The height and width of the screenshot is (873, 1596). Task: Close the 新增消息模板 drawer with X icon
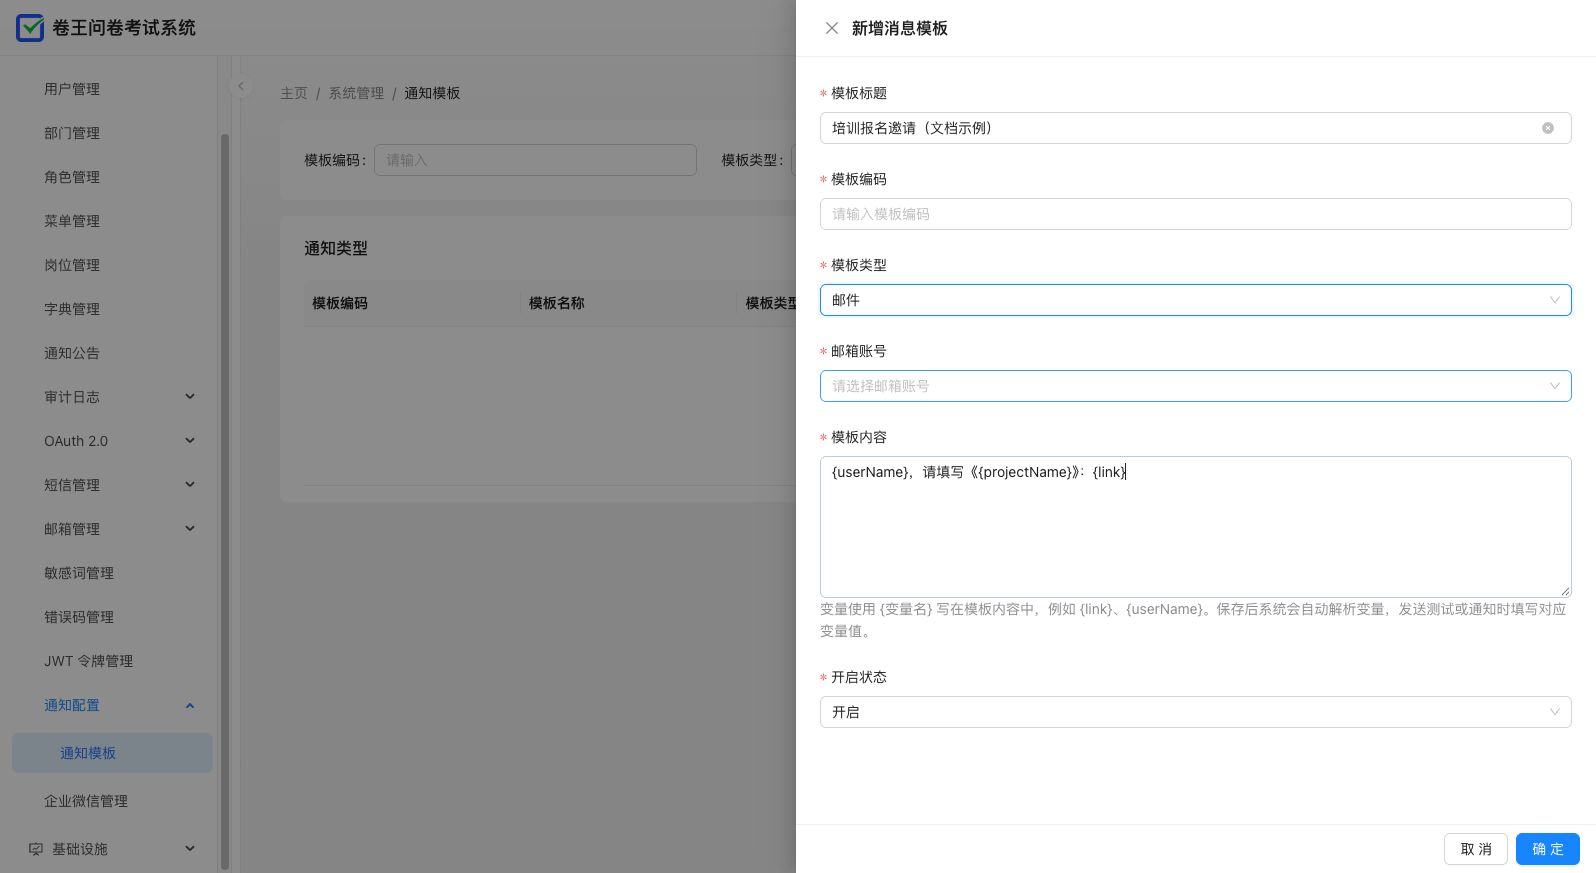tap(831, 28)
